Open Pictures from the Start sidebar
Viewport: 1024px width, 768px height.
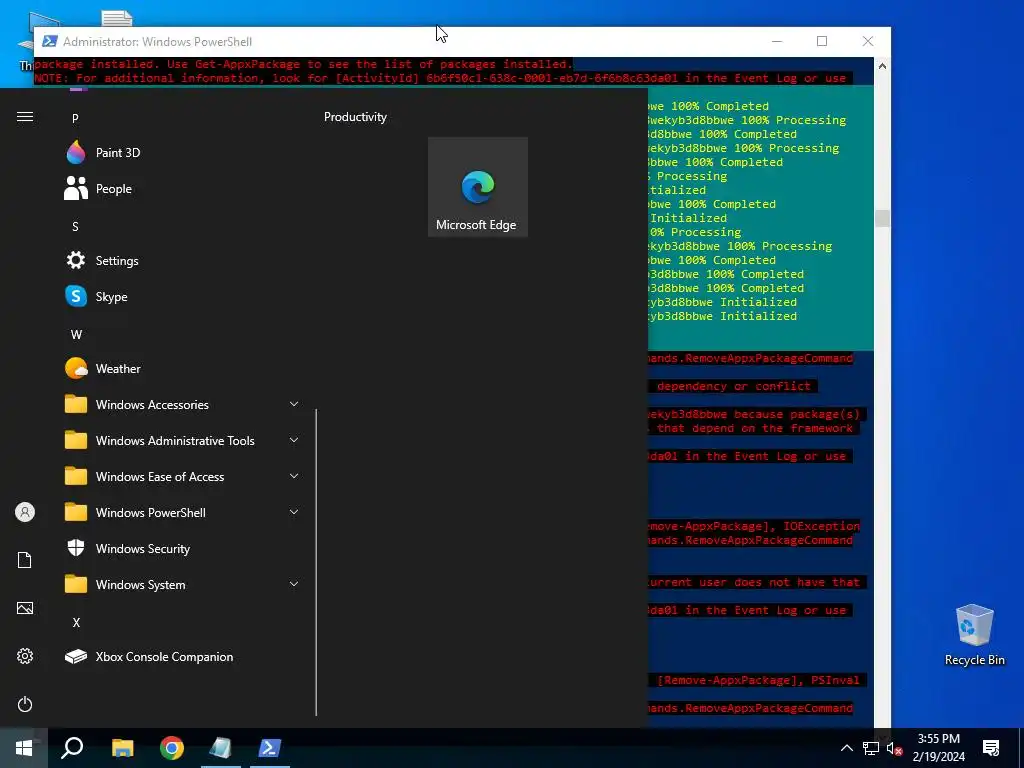pos(25,608)
